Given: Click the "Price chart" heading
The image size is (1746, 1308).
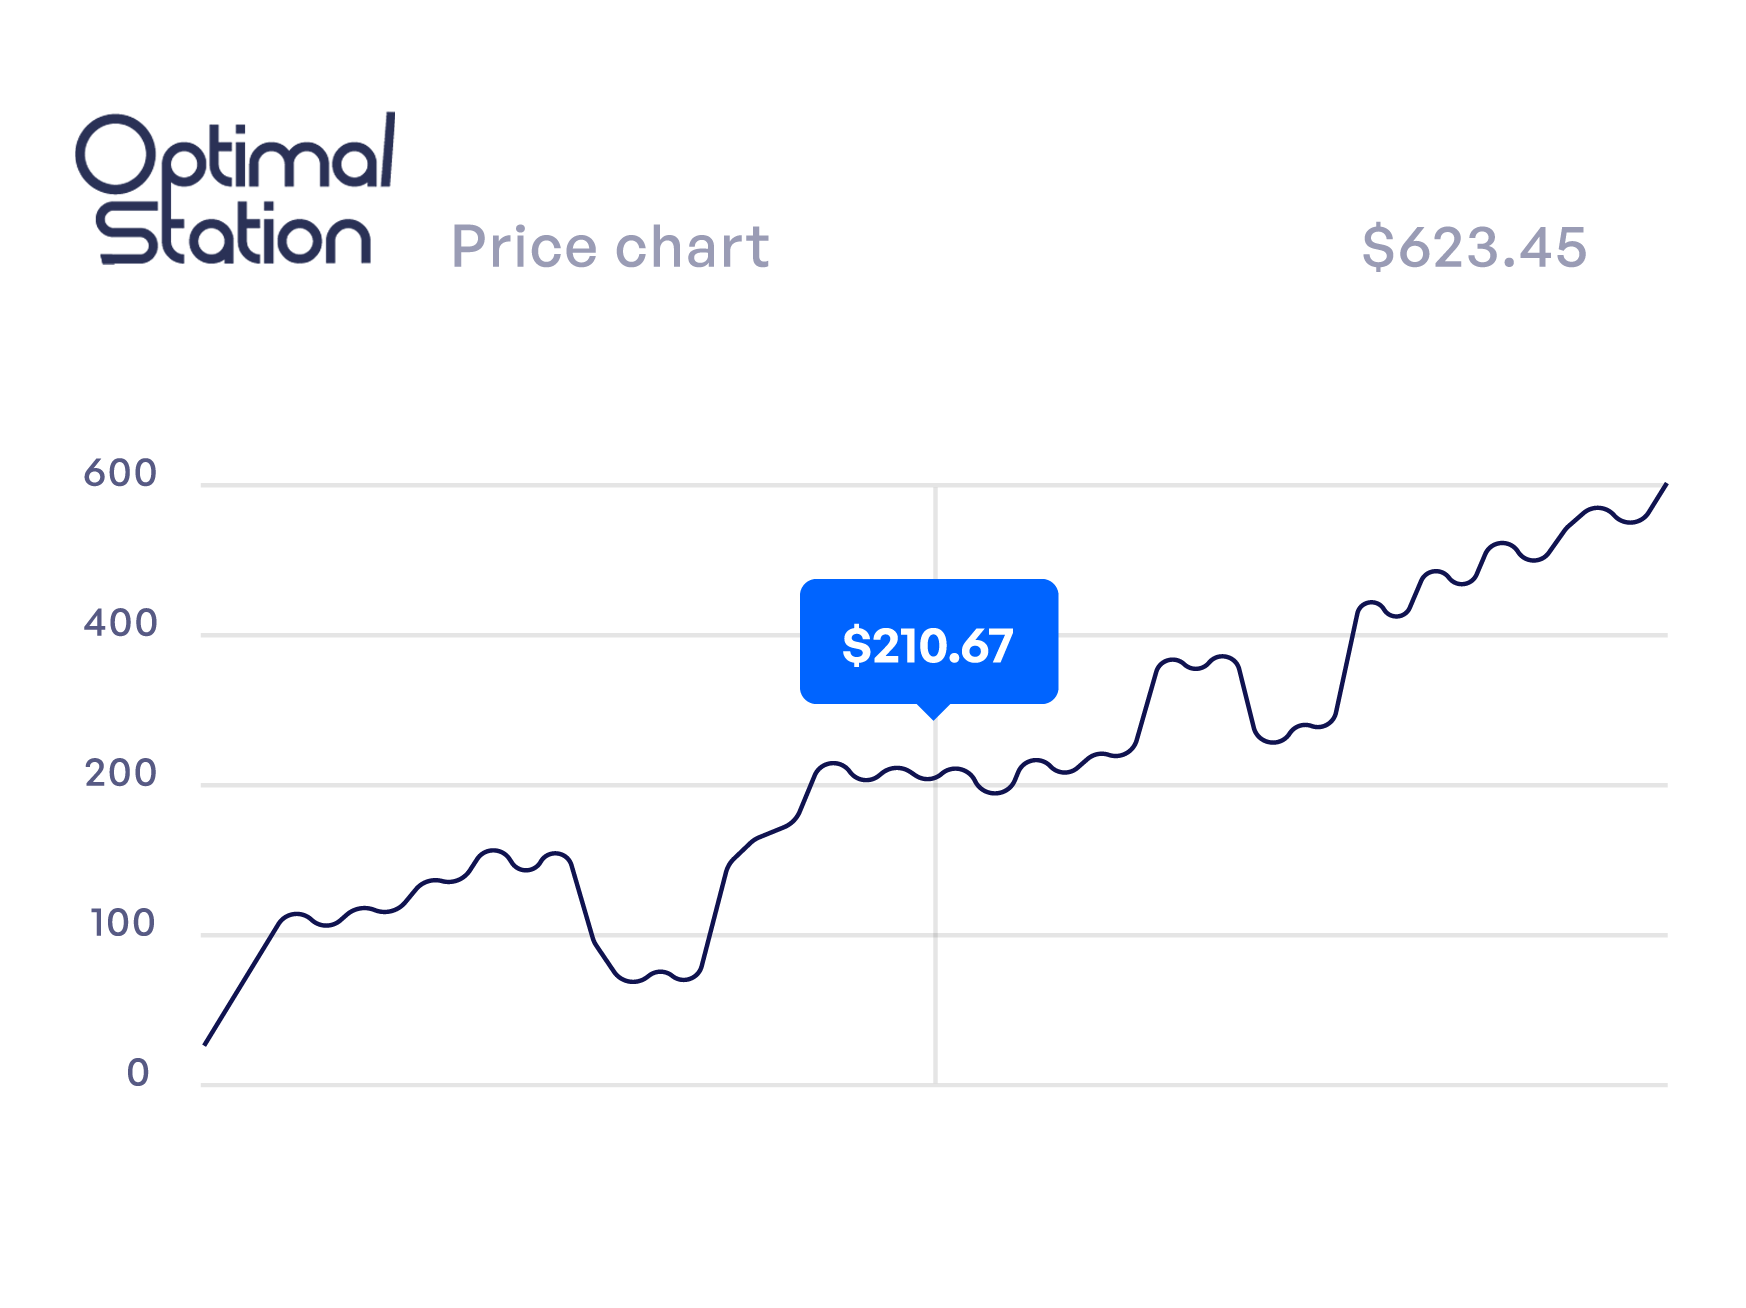Looking at the screenshot, I should pos(610,247).
